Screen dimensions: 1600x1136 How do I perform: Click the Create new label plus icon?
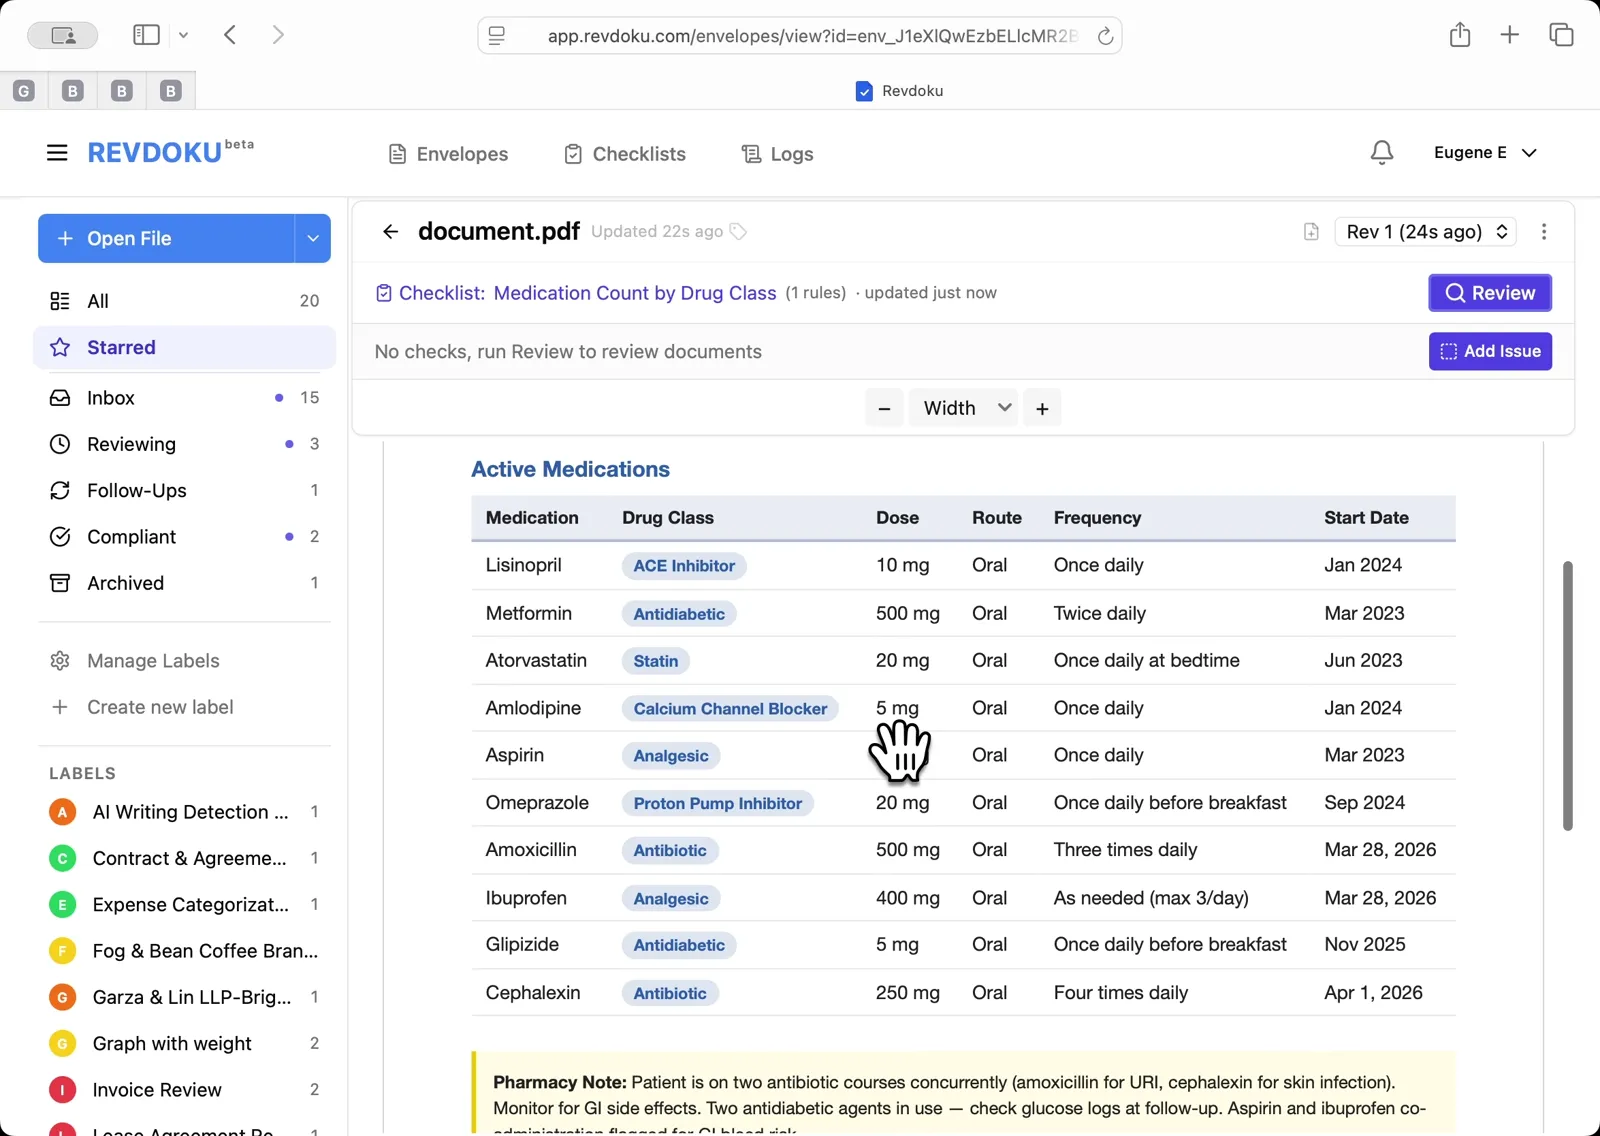pyautogui.click(x=62, y=707)
